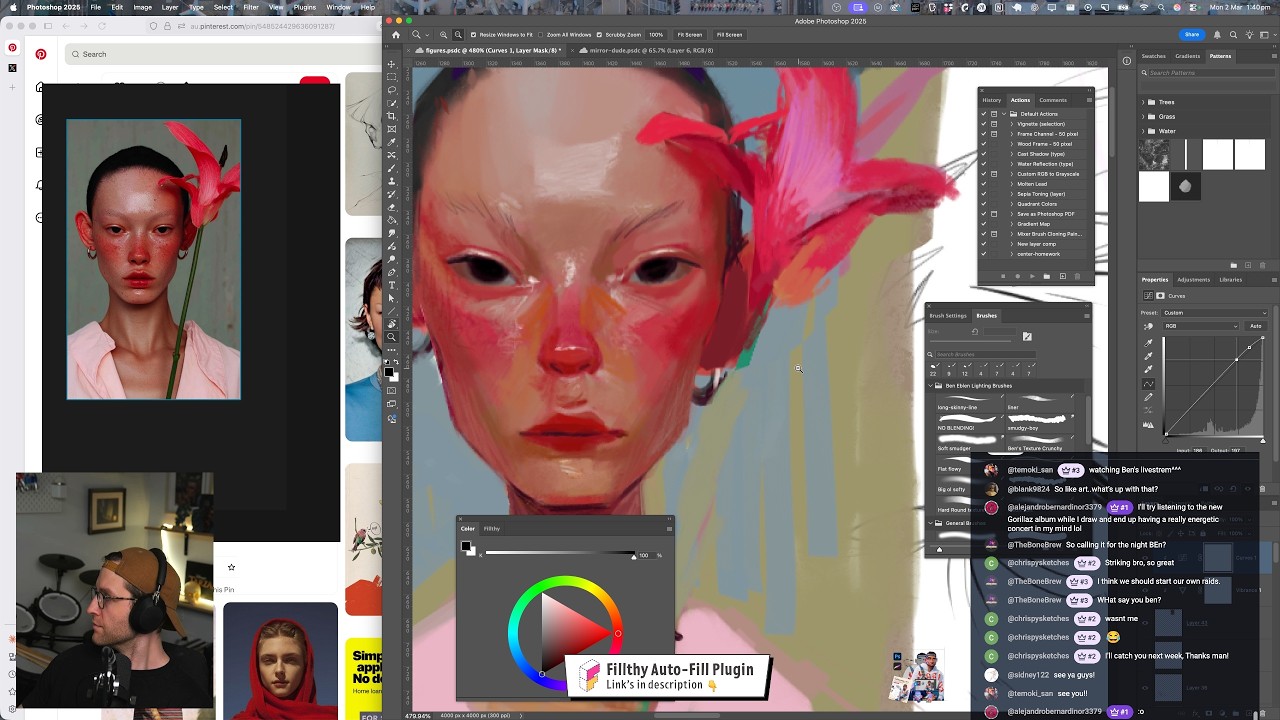The image size is (1280, 720).
Task: Toggle the Sepia Toning action checkmark
Action: click(984, 194)
